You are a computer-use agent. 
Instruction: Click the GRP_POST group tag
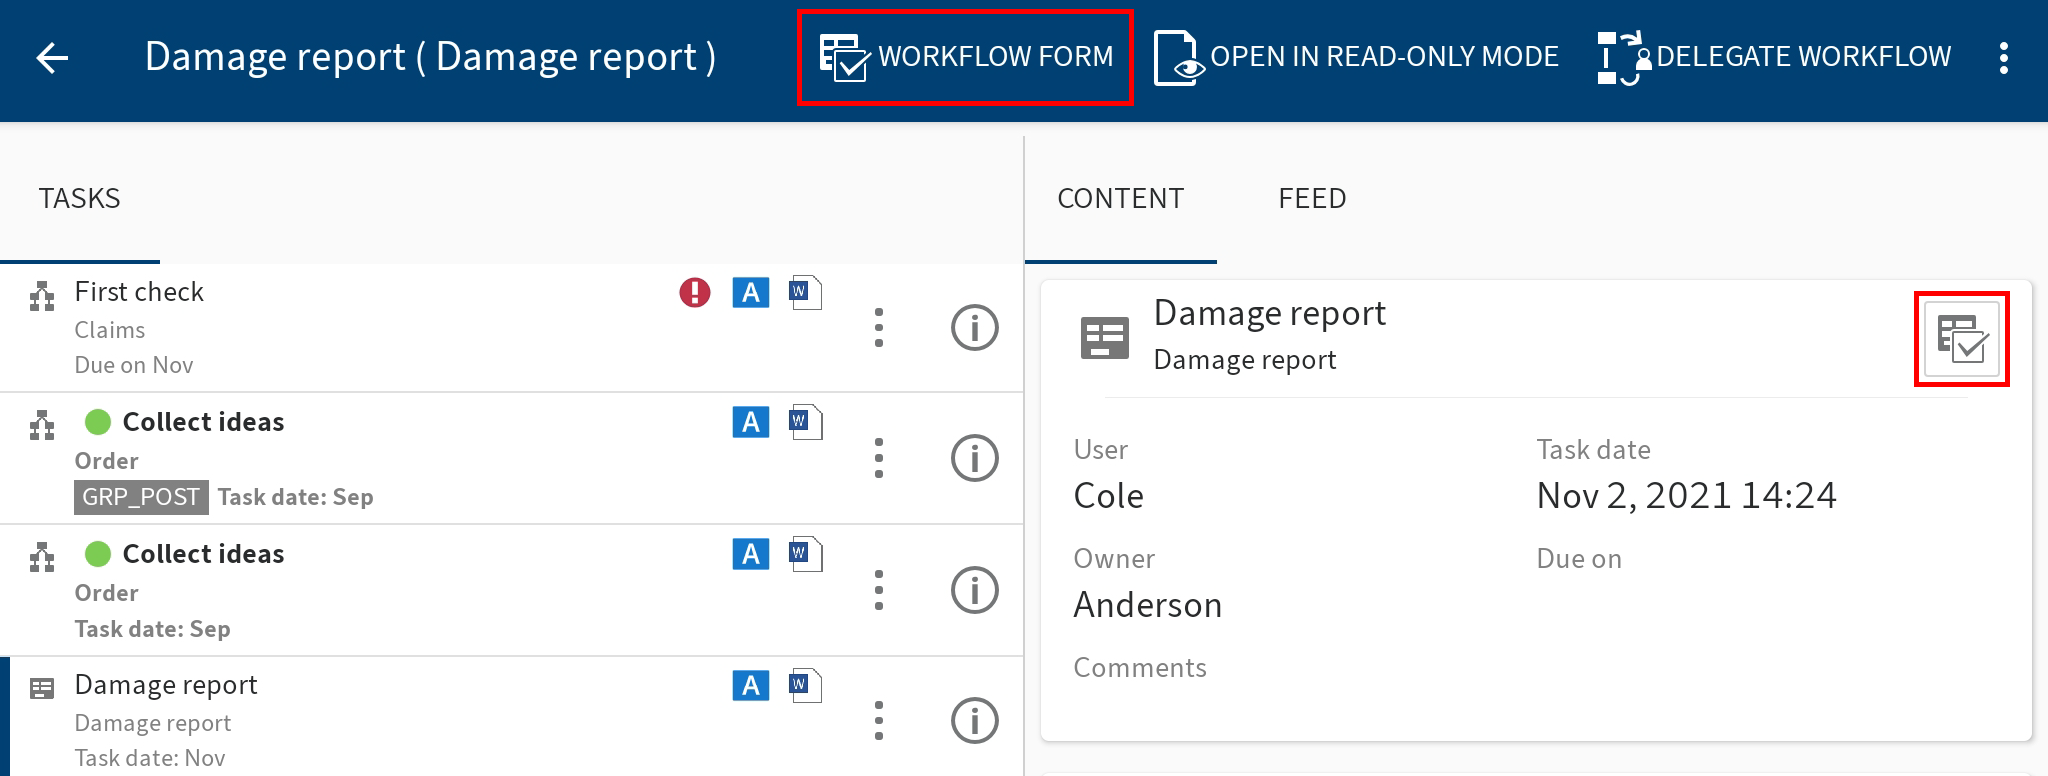[x=141, y=497]
